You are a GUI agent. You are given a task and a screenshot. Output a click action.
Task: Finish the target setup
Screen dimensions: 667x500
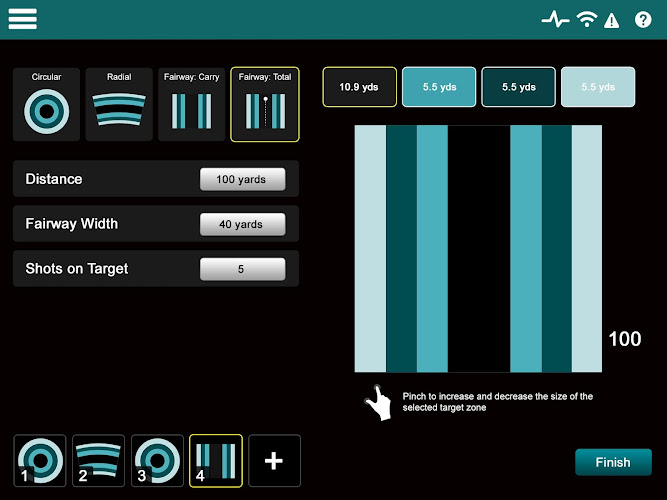[x=613, y=462]
